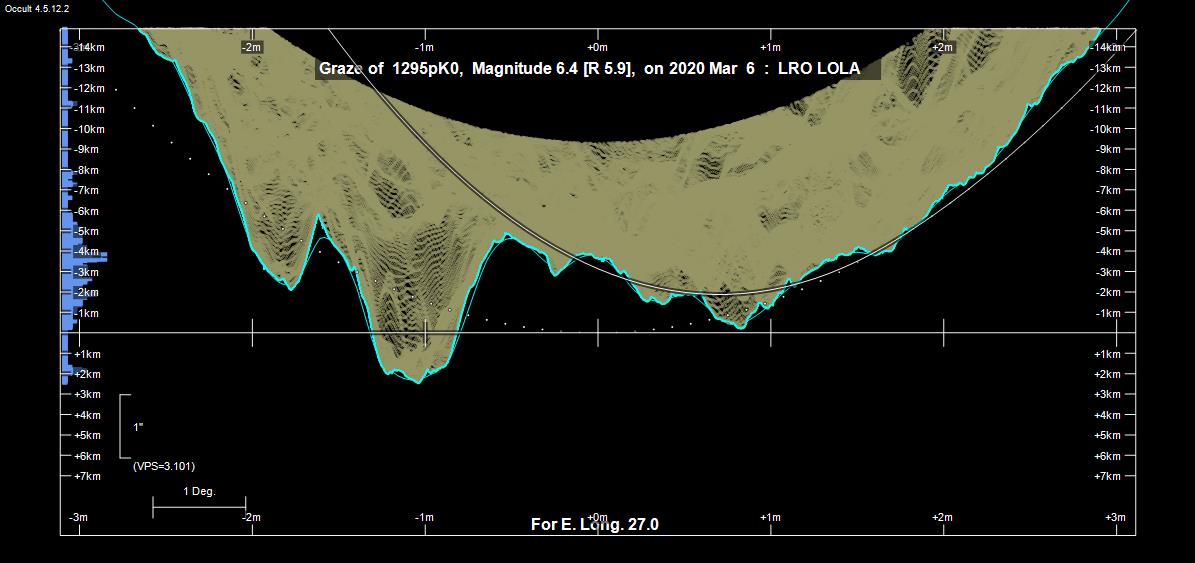This screenshot has width=1195, height=563.
Task: Click the +2m time marker at top
Action: (x=942, y=47)
